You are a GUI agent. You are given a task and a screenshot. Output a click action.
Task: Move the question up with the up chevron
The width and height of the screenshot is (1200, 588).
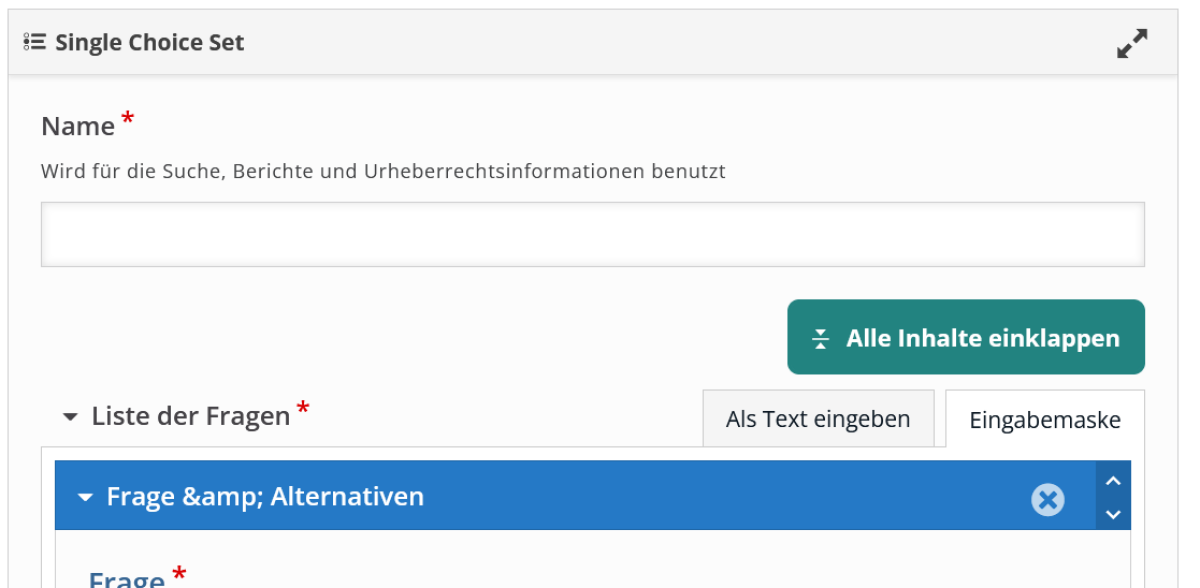point(1113,481)
